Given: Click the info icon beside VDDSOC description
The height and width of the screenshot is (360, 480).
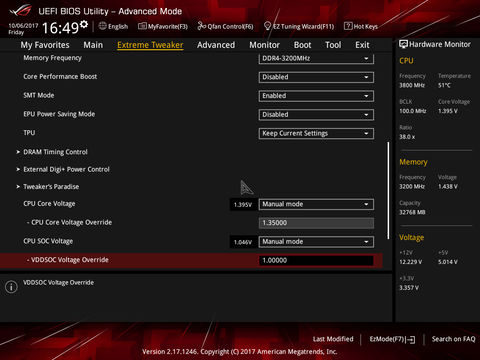Looking at the screenshot, I should pyautogui.click(x=11, y=287).
